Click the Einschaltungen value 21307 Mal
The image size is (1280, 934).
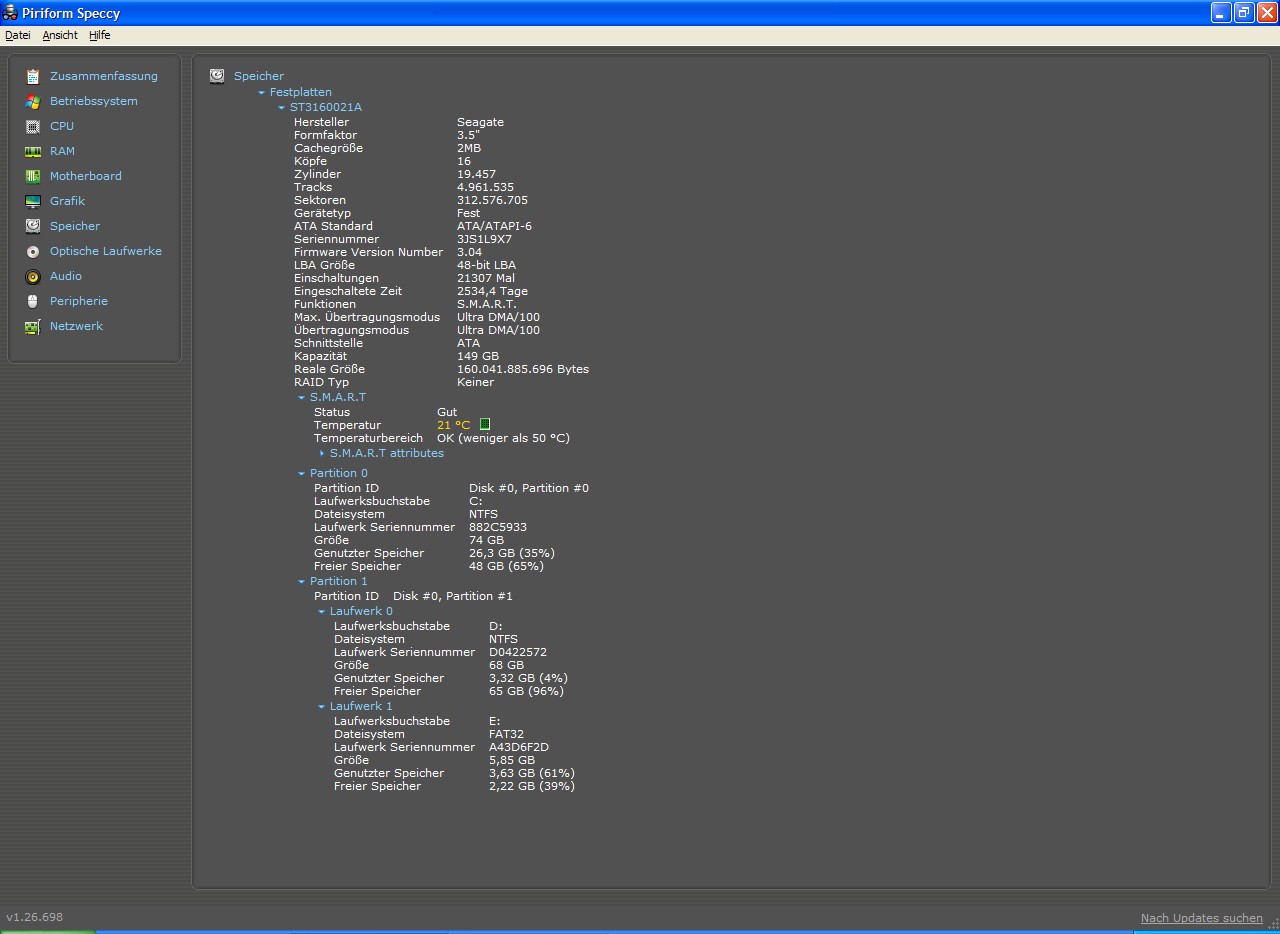486,278
